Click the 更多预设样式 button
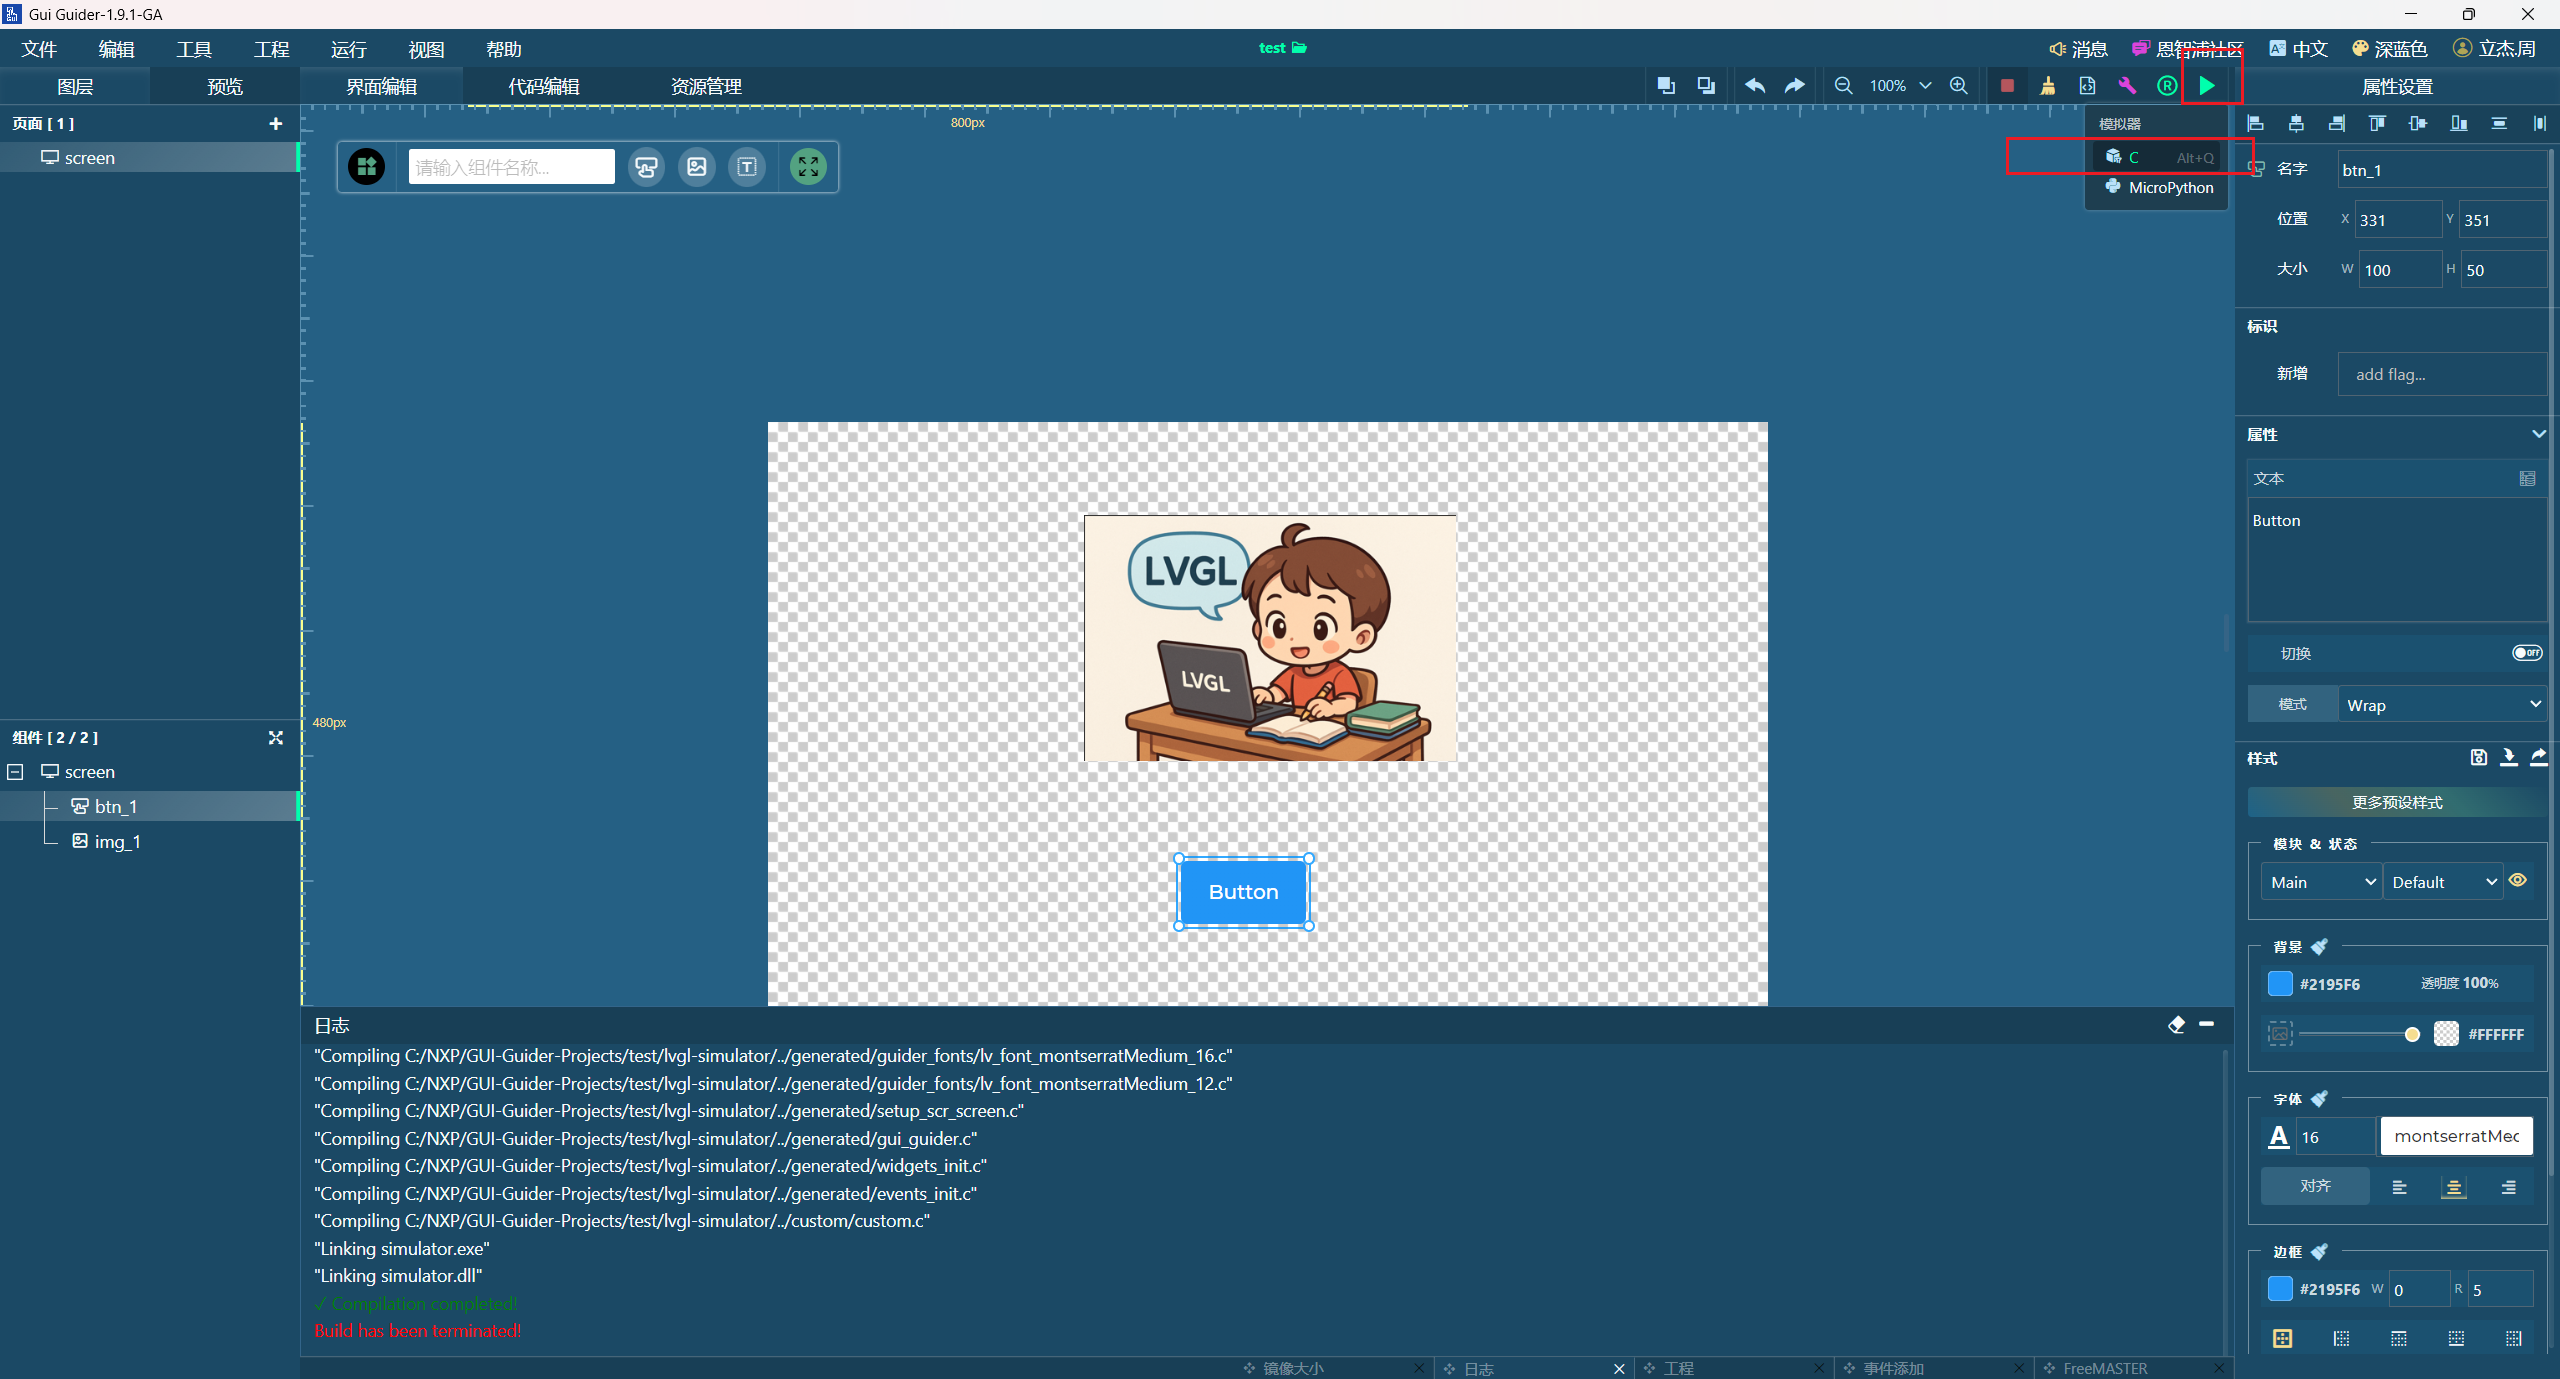2560x1379 pixels. click(2396, 802)
